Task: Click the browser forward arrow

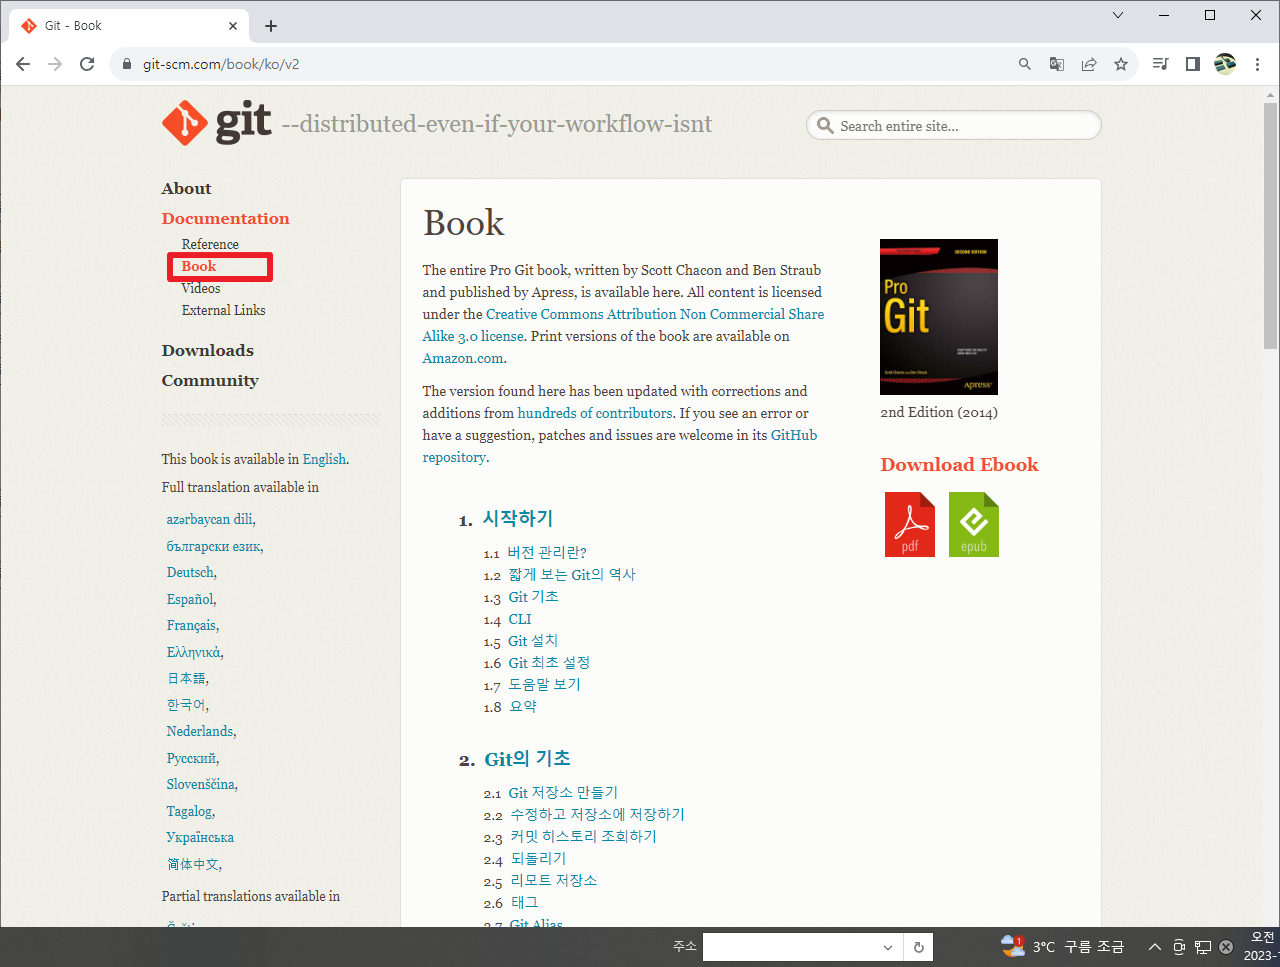Action: [55, 64]
